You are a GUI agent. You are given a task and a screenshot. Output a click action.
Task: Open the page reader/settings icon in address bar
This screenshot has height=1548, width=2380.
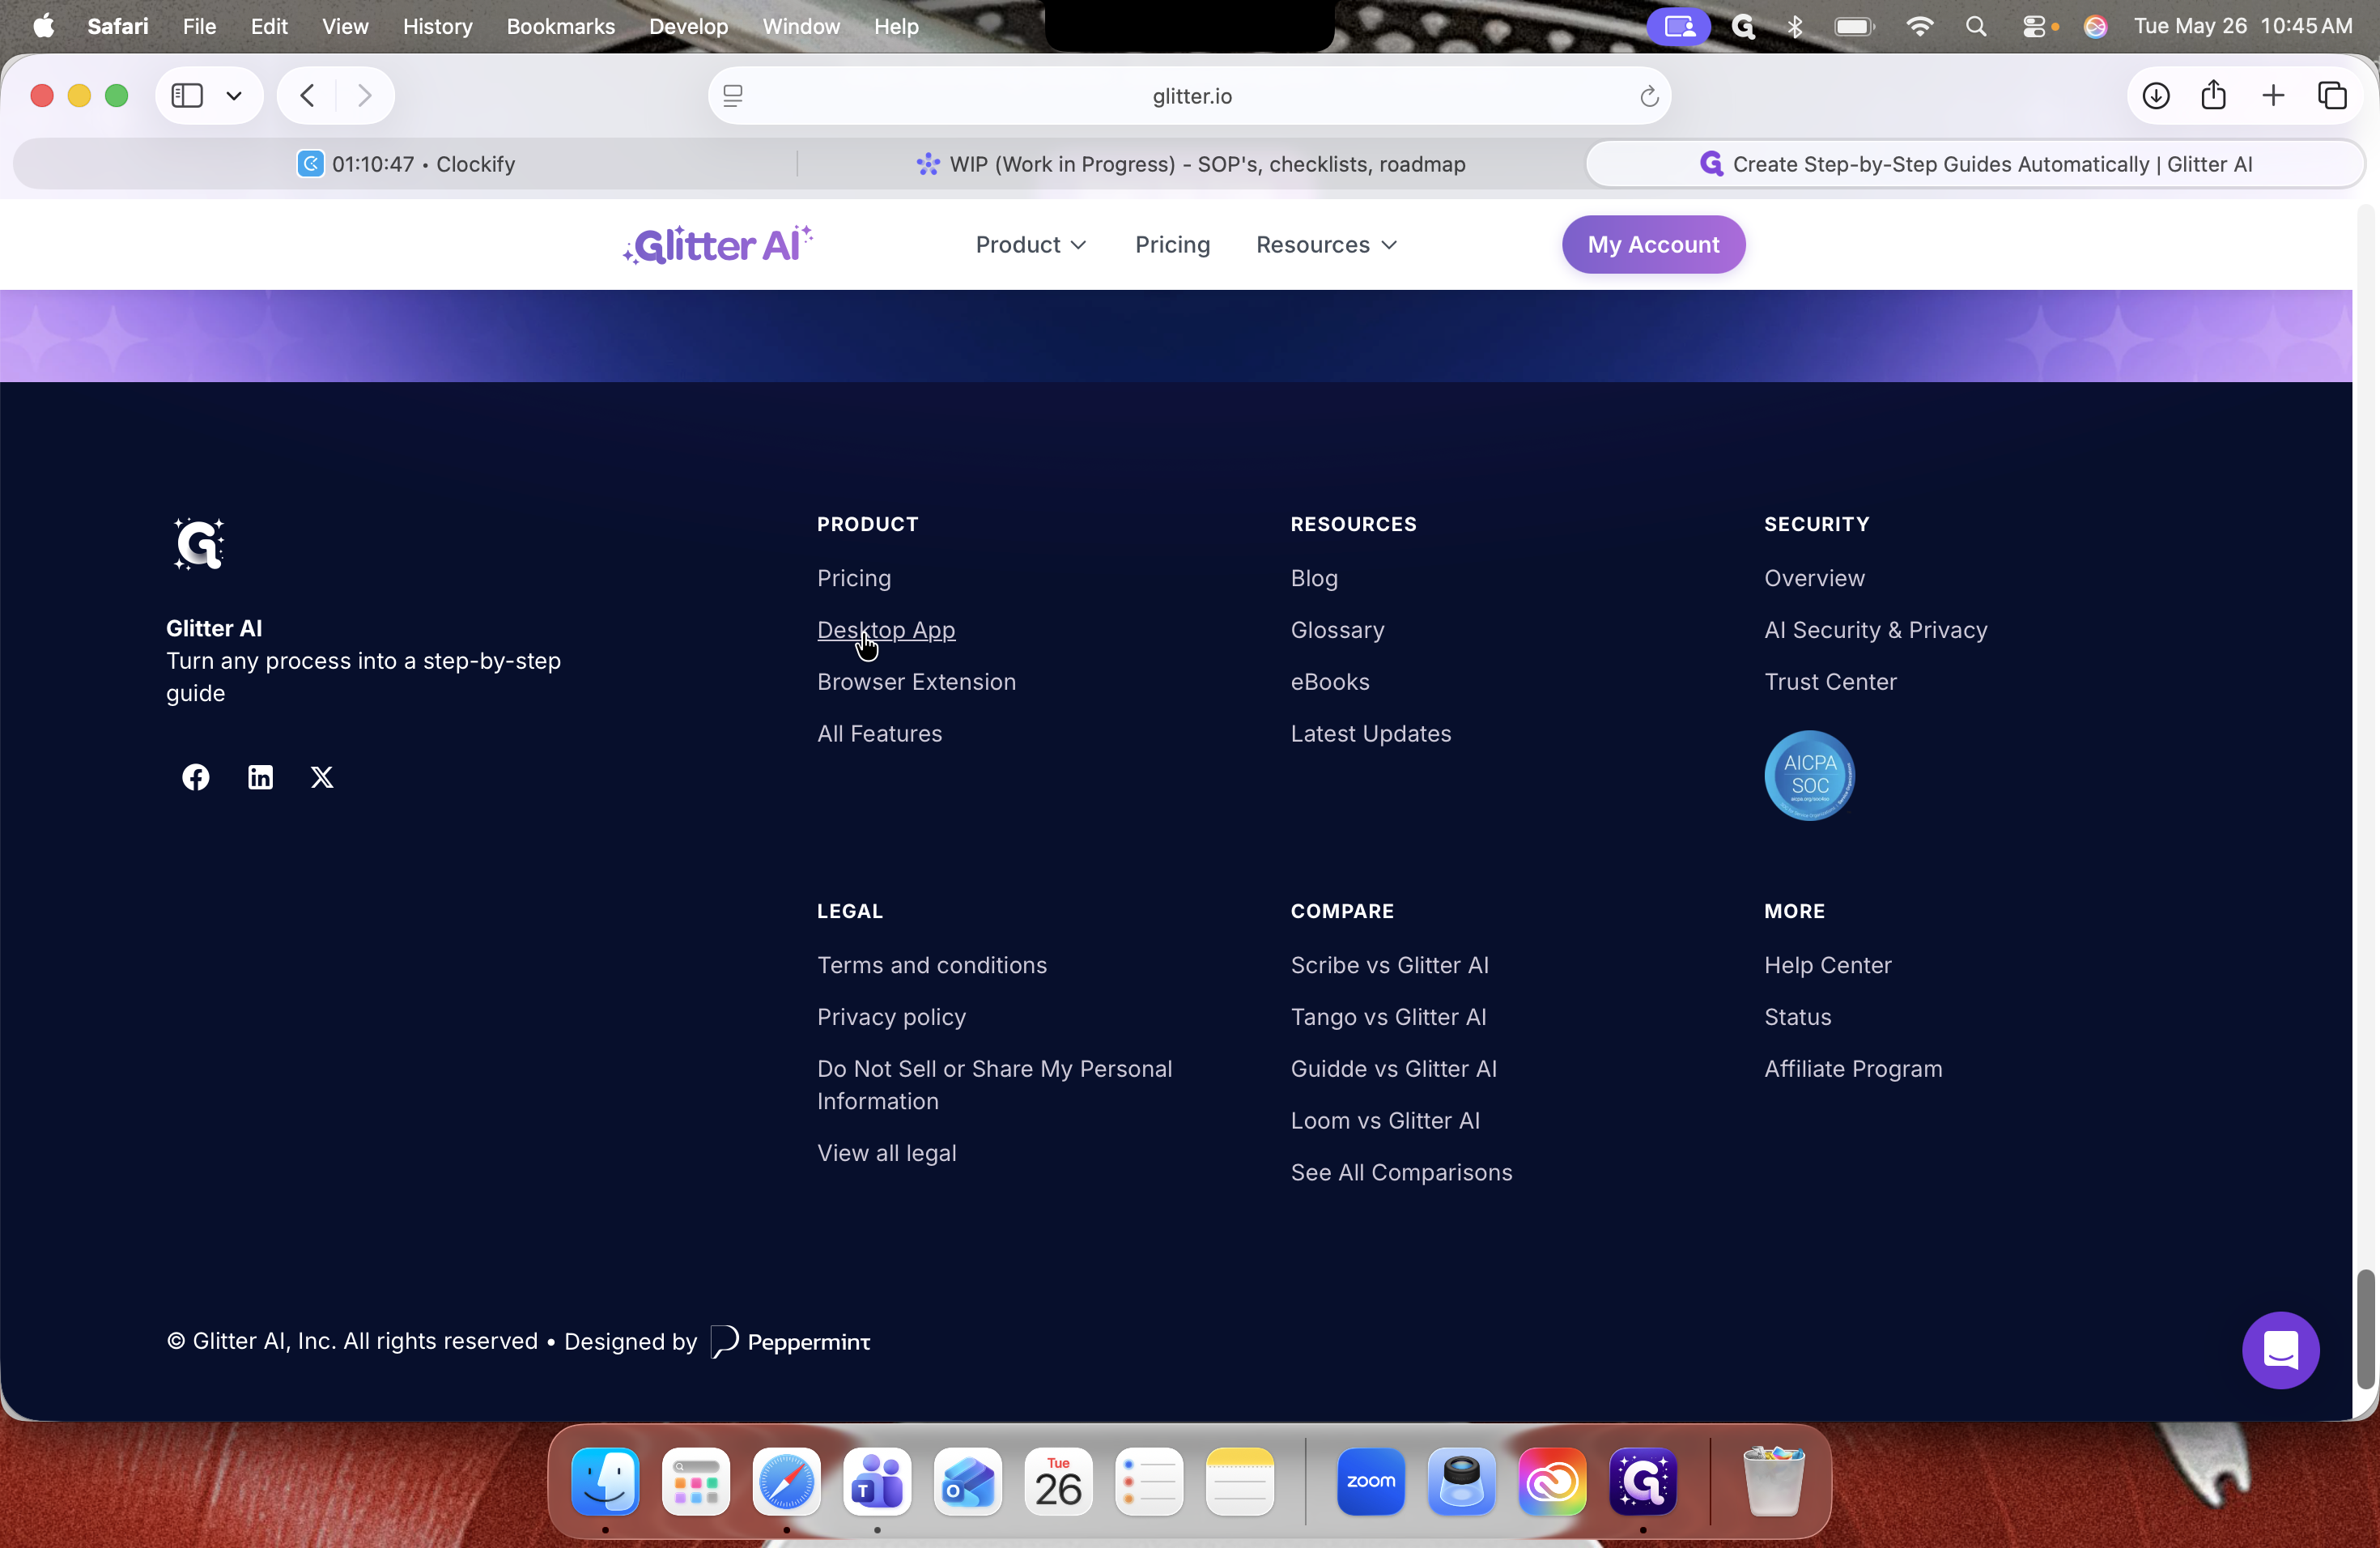pos(733,96)
